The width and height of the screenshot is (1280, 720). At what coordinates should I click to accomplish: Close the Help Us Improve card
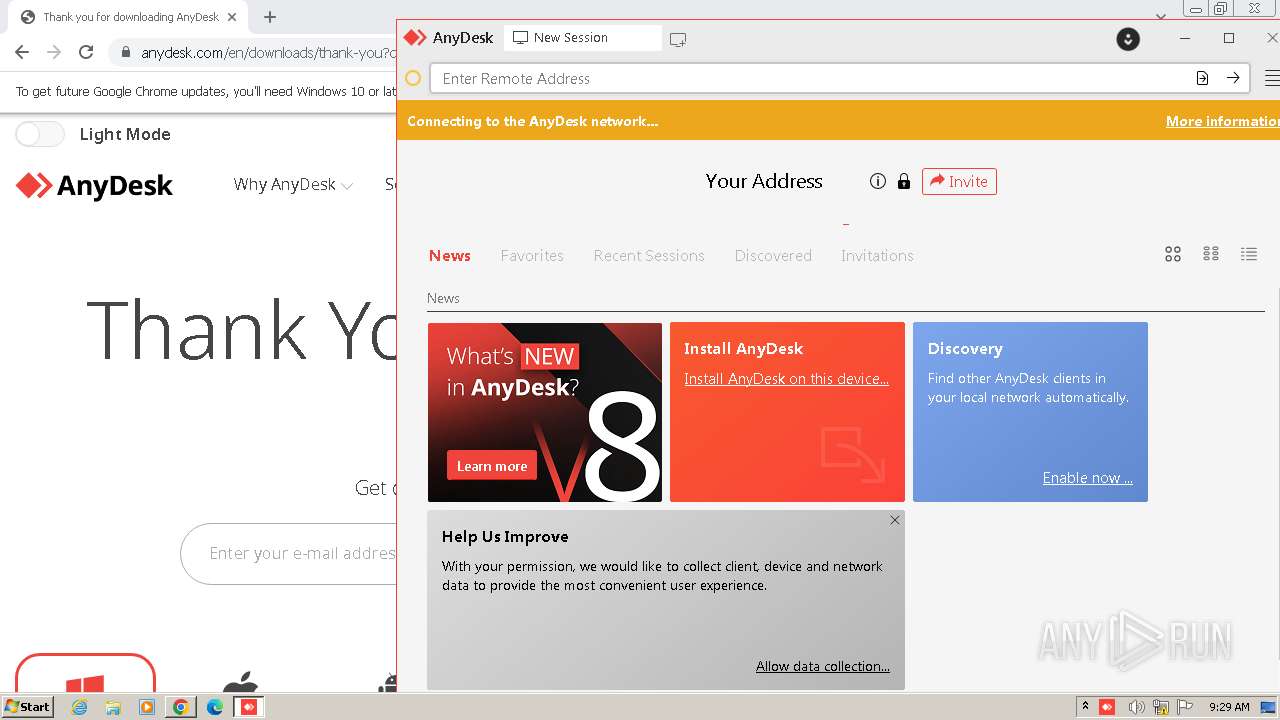tap(895, 520)
